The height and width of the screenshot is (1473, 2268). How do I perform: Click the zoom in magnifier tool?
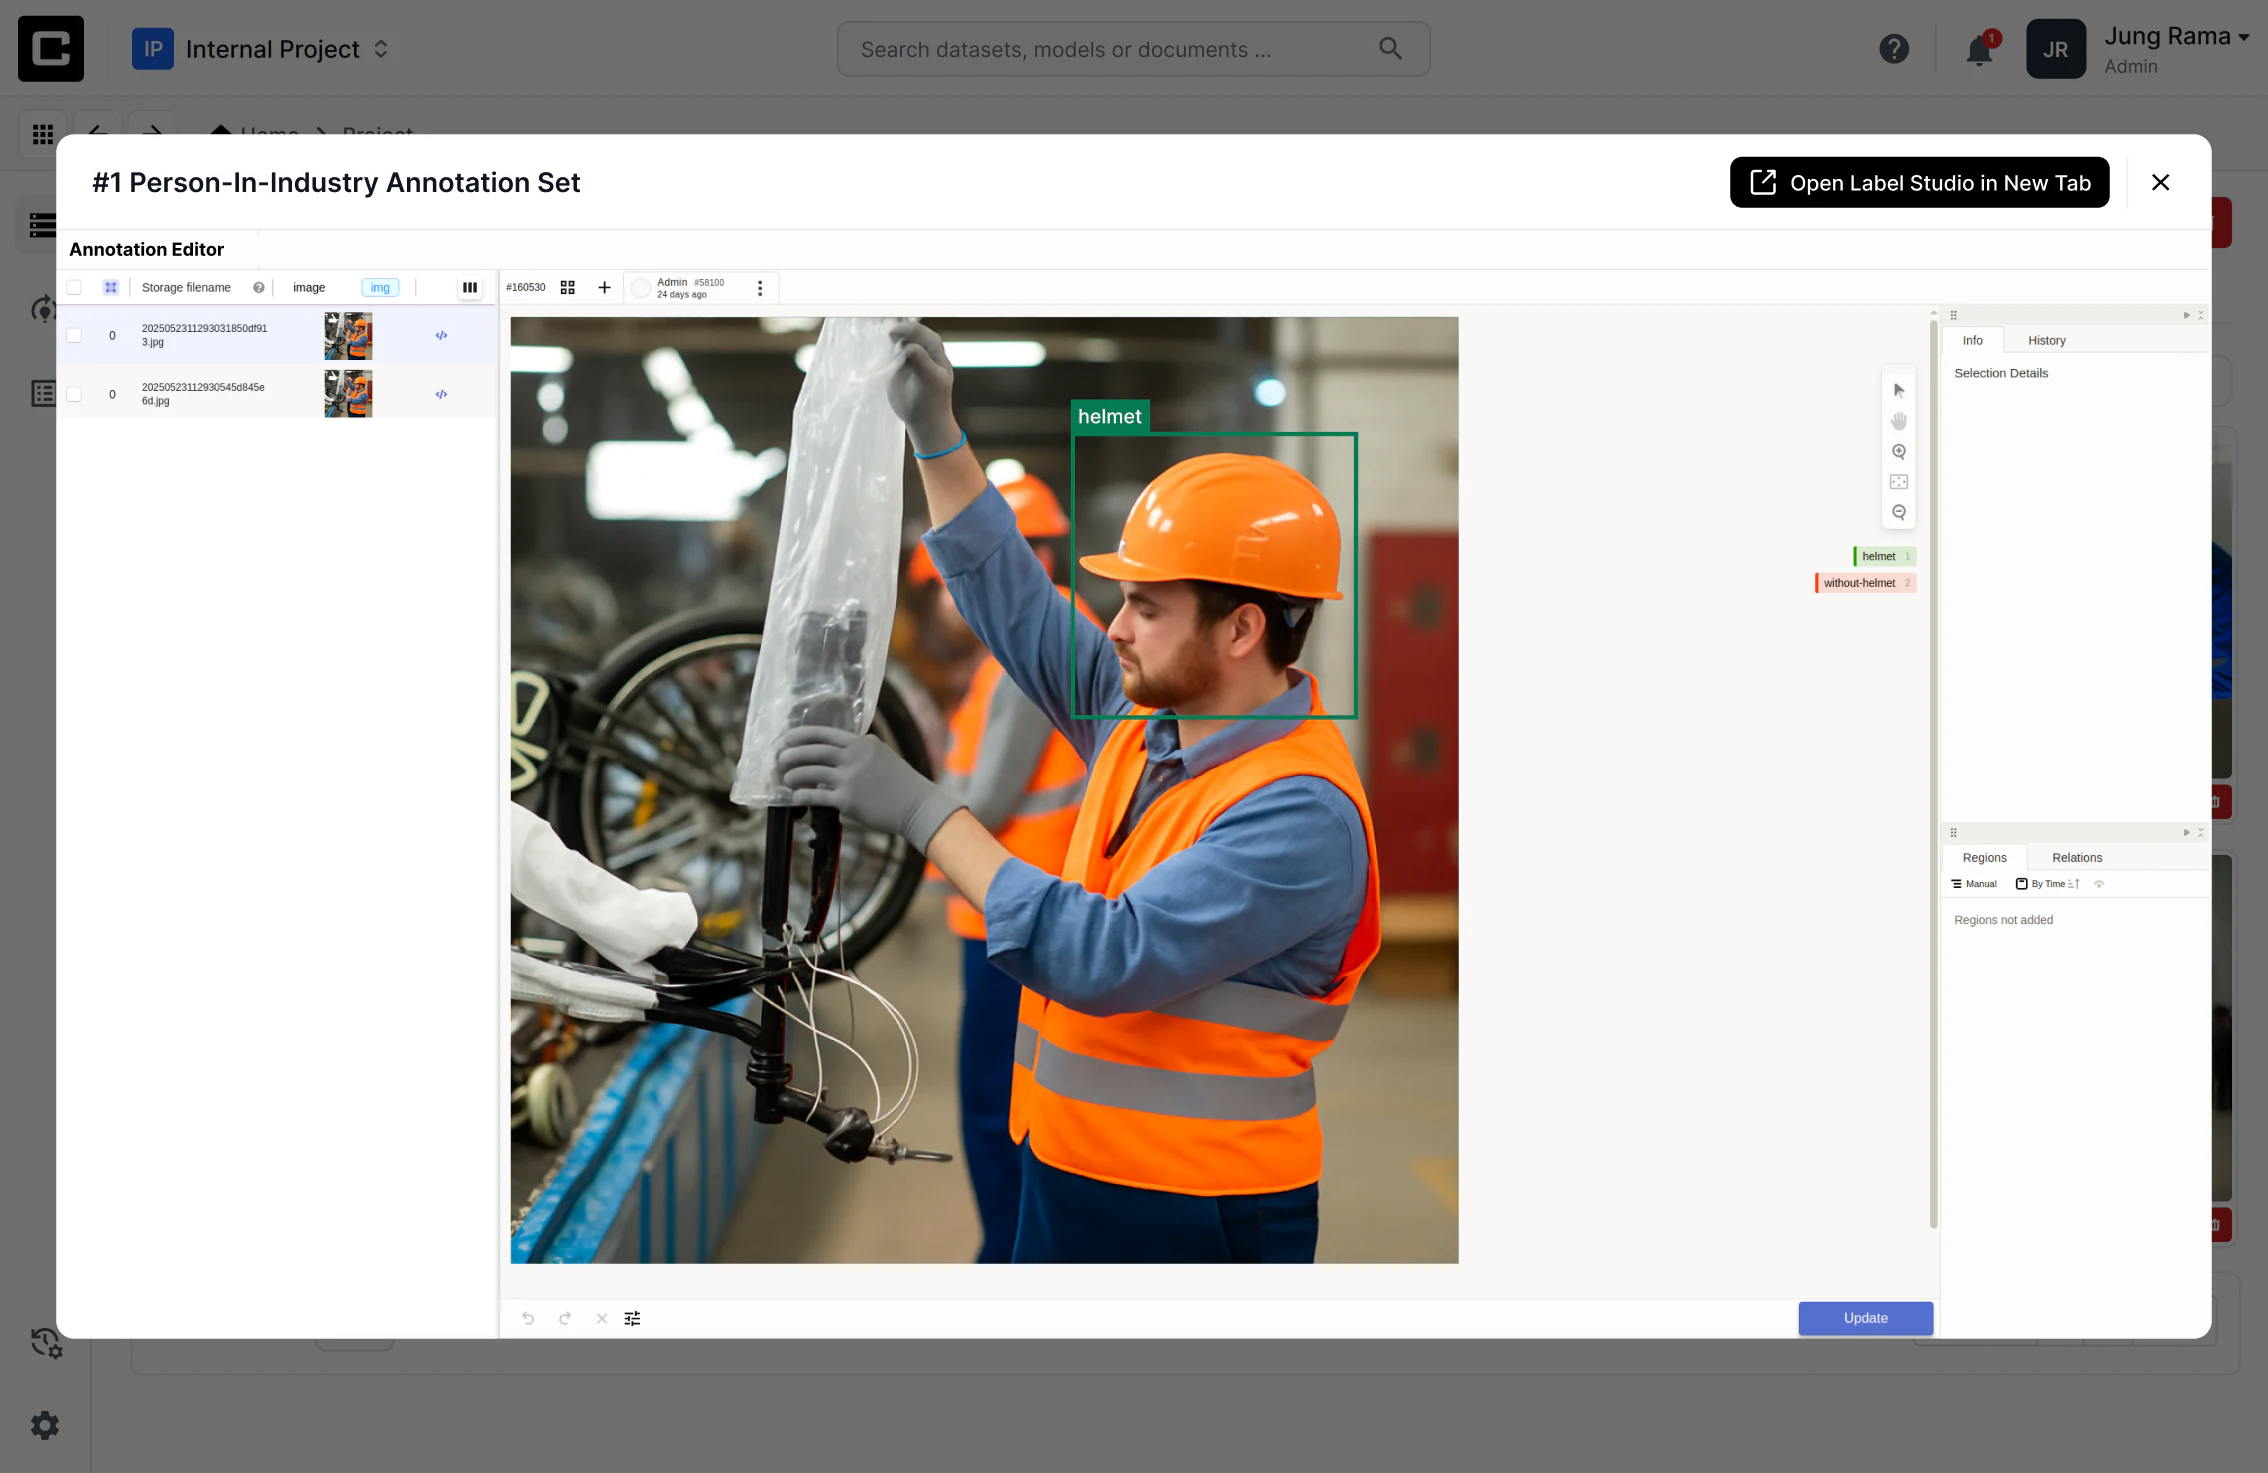point(1898,452)
